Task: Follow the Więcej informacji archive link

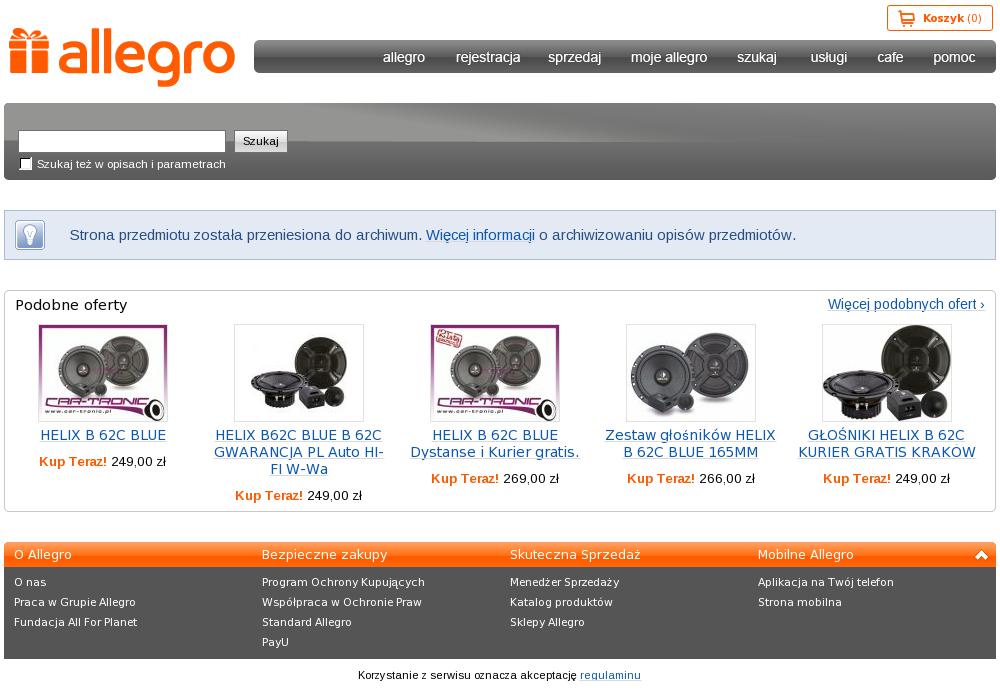Action: click(480, 235)
